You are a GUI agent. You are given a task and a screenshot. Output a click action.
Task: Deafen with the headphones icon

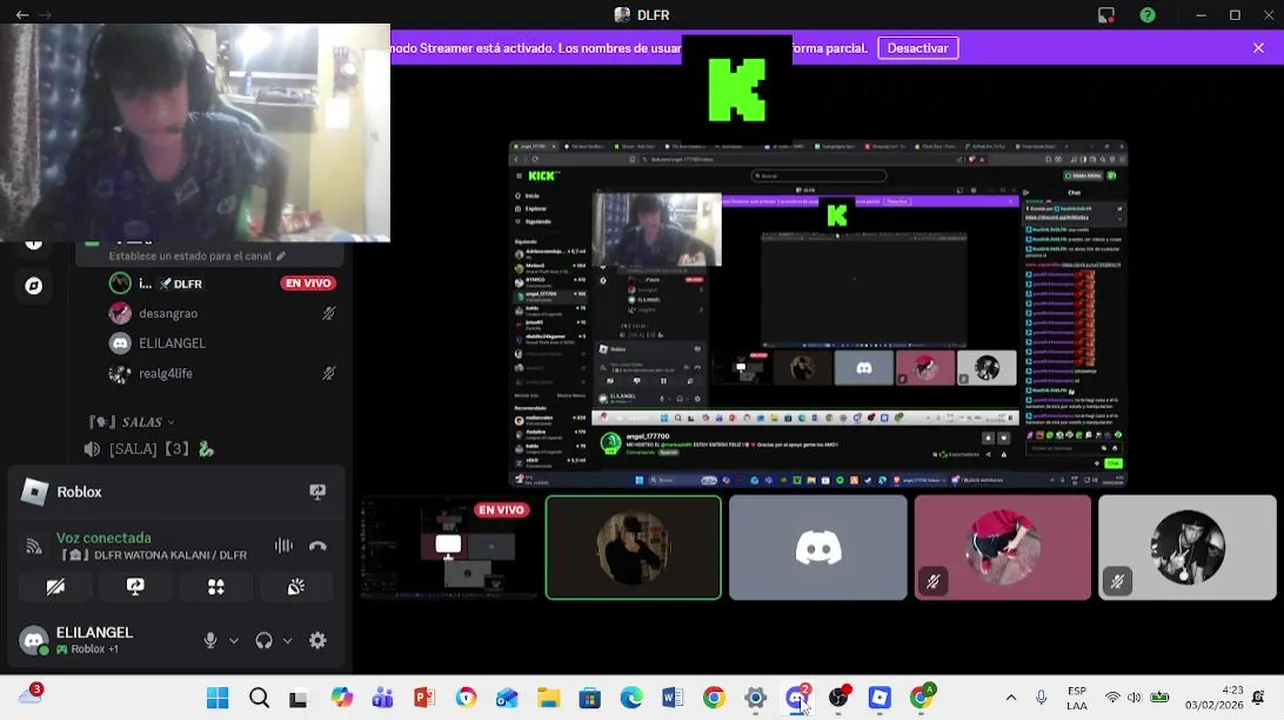[264, 641]
